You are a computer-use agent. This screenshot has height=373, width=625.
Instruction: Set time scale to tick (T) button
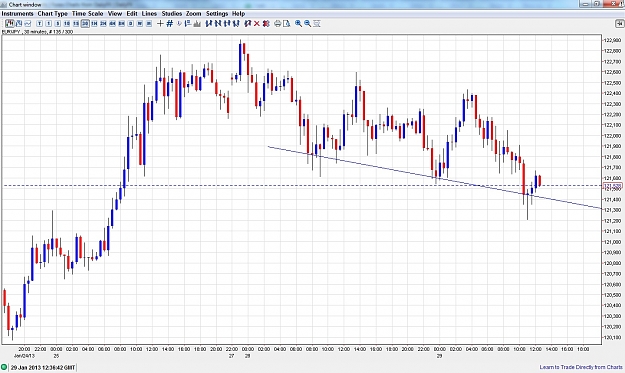39,24
